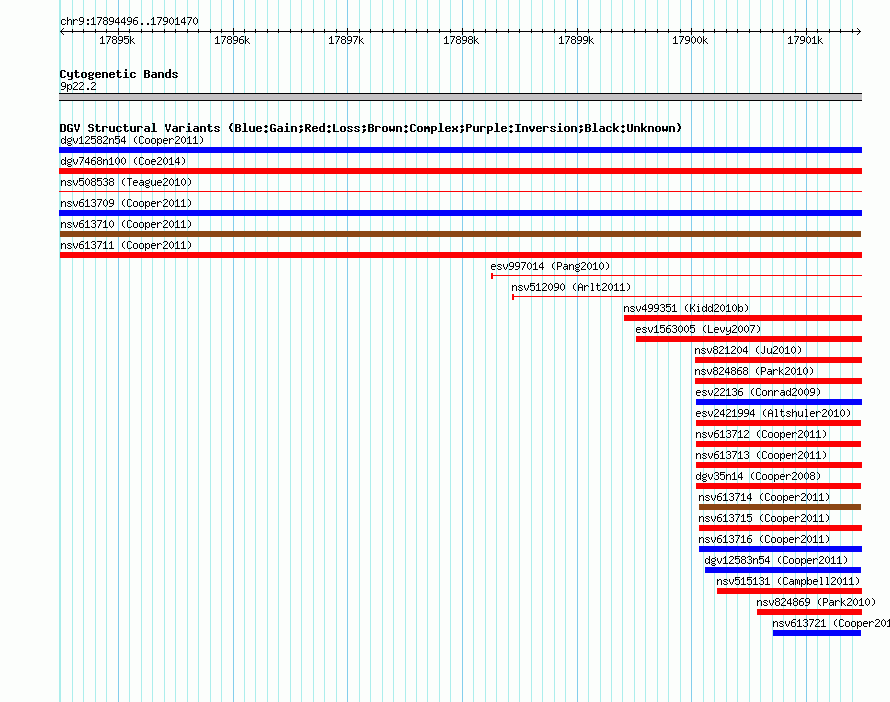Select nsv824869 (Park2010) label
Image resolution: width=890 pixels, height=702 pixels.
816,602
